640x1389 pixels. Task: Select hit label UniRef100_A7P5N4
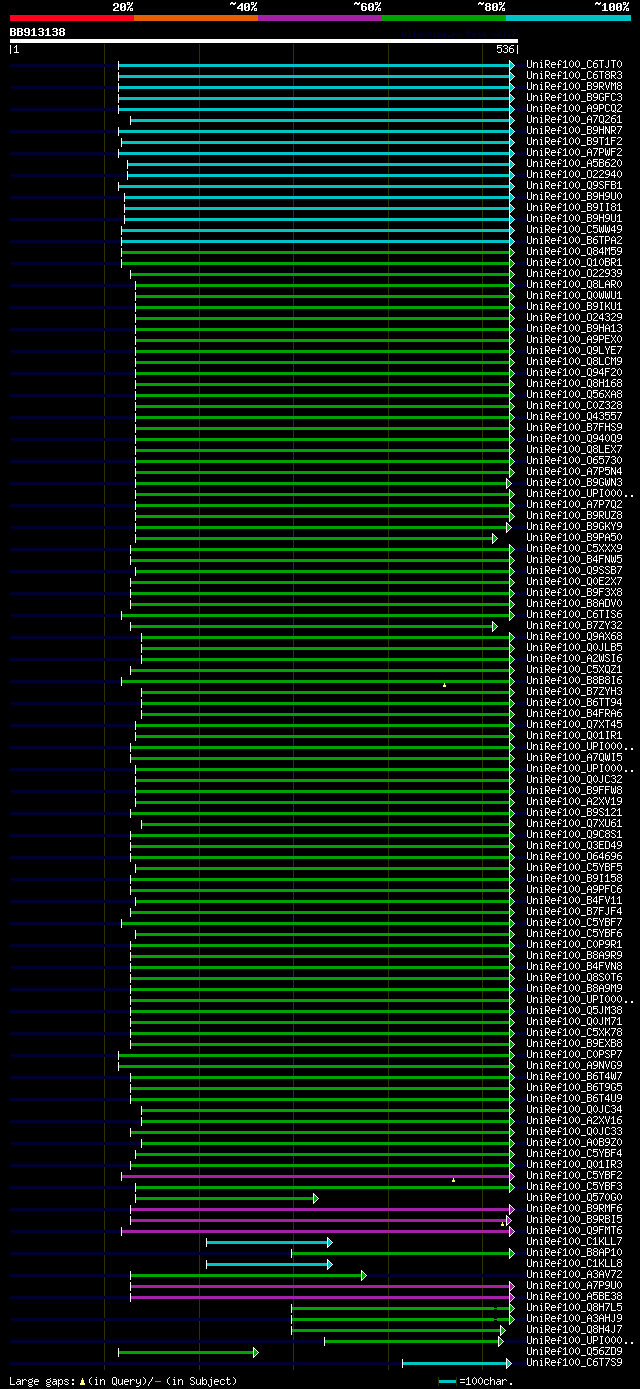(x=574, y=472)
